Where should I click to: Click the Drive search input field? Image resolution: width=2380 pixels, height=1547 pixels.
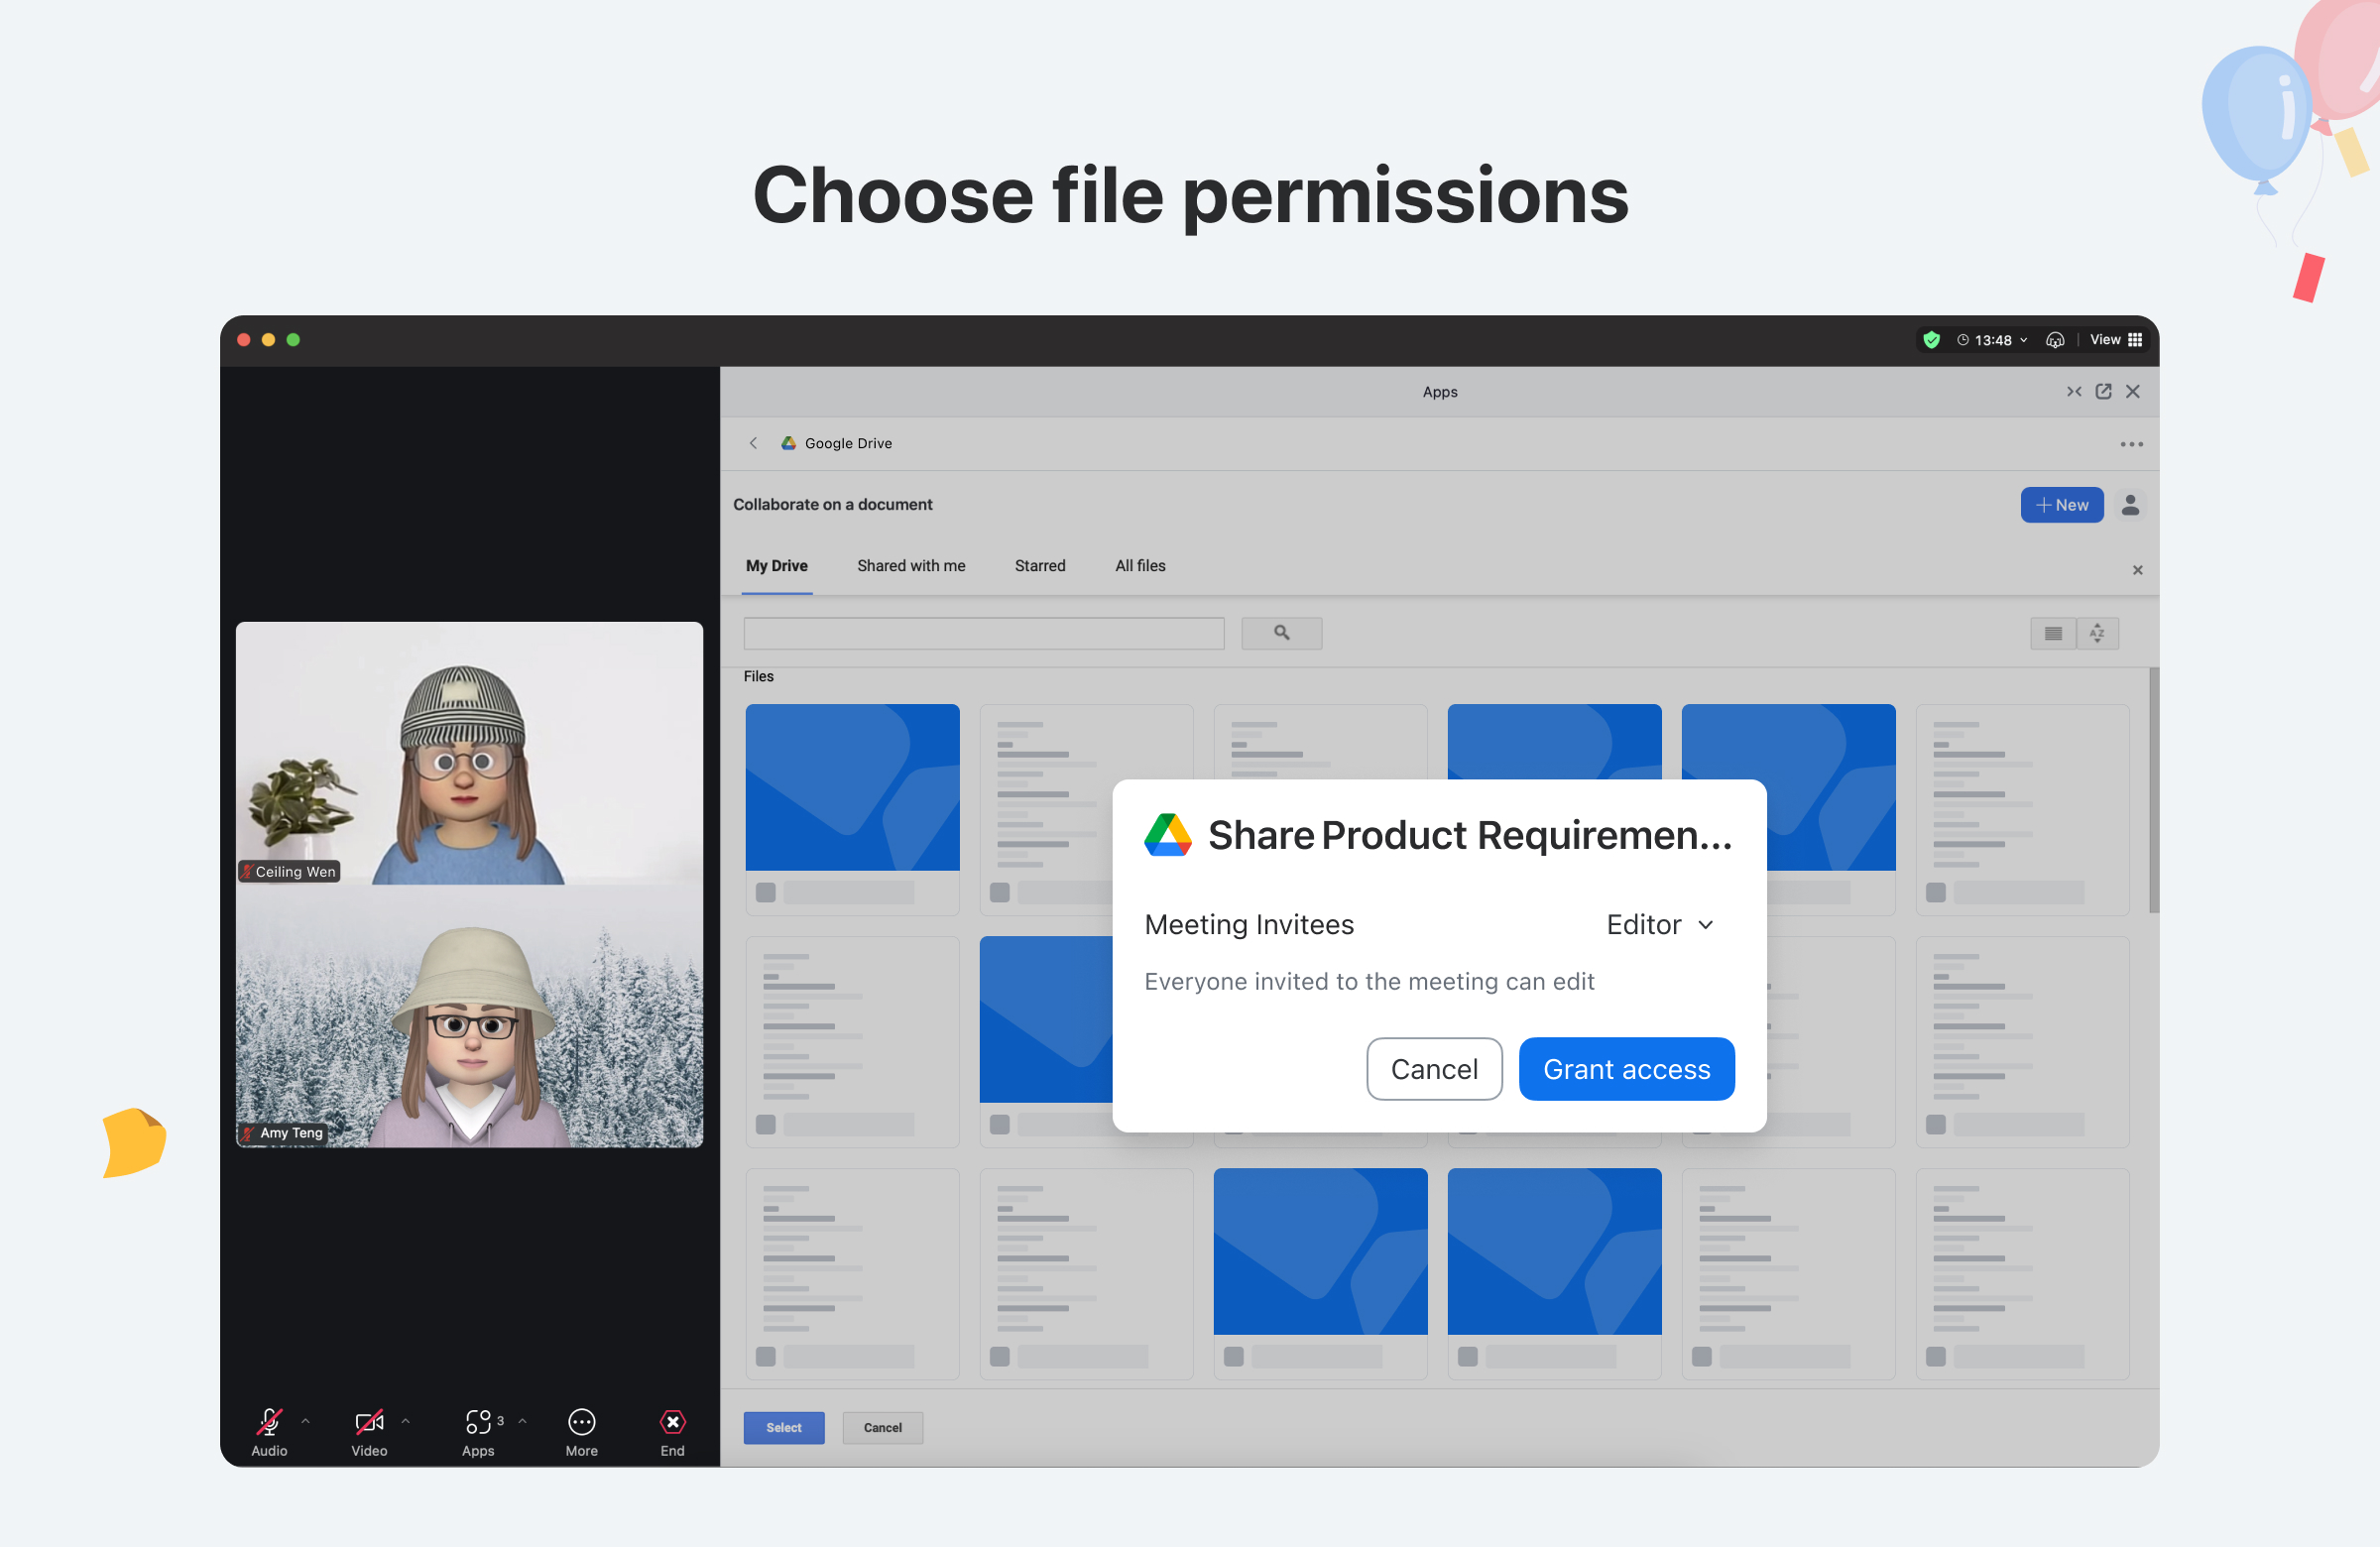pos(983,633)
